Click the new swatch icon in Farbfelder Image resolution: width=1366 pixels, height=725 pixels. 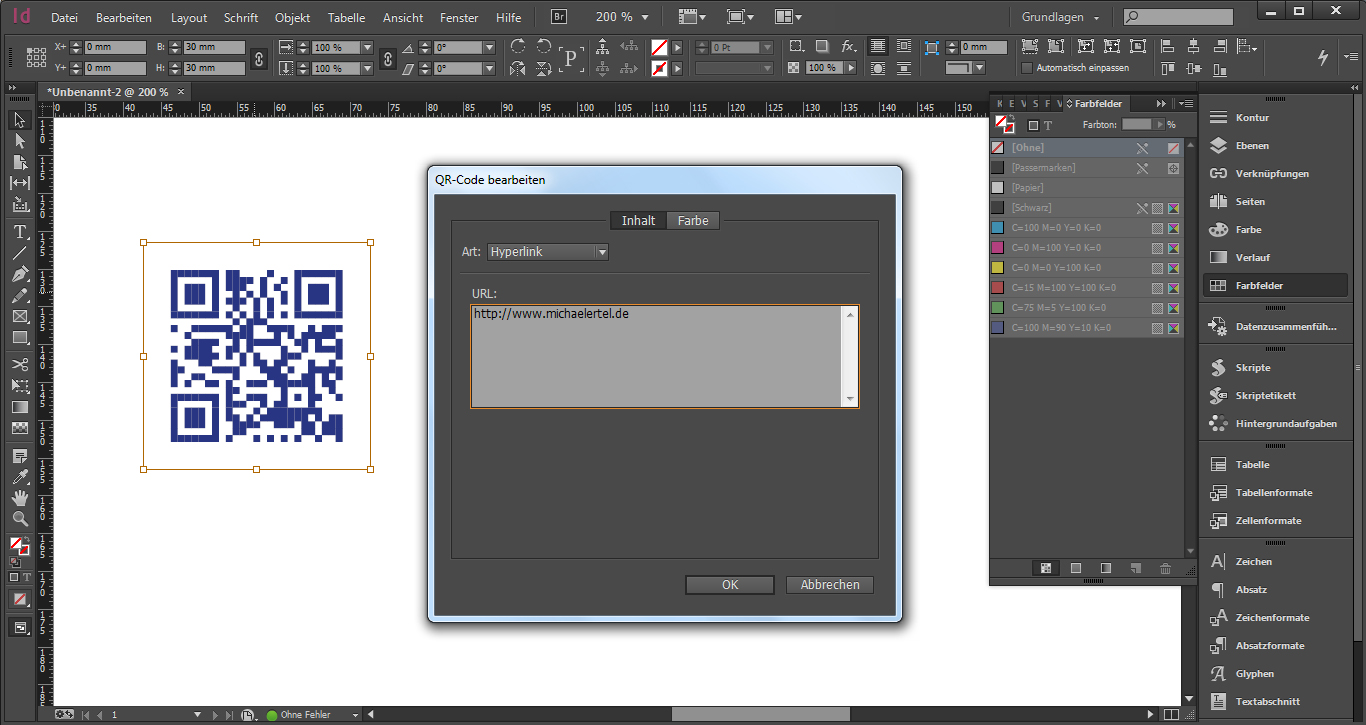[1135, 568]
